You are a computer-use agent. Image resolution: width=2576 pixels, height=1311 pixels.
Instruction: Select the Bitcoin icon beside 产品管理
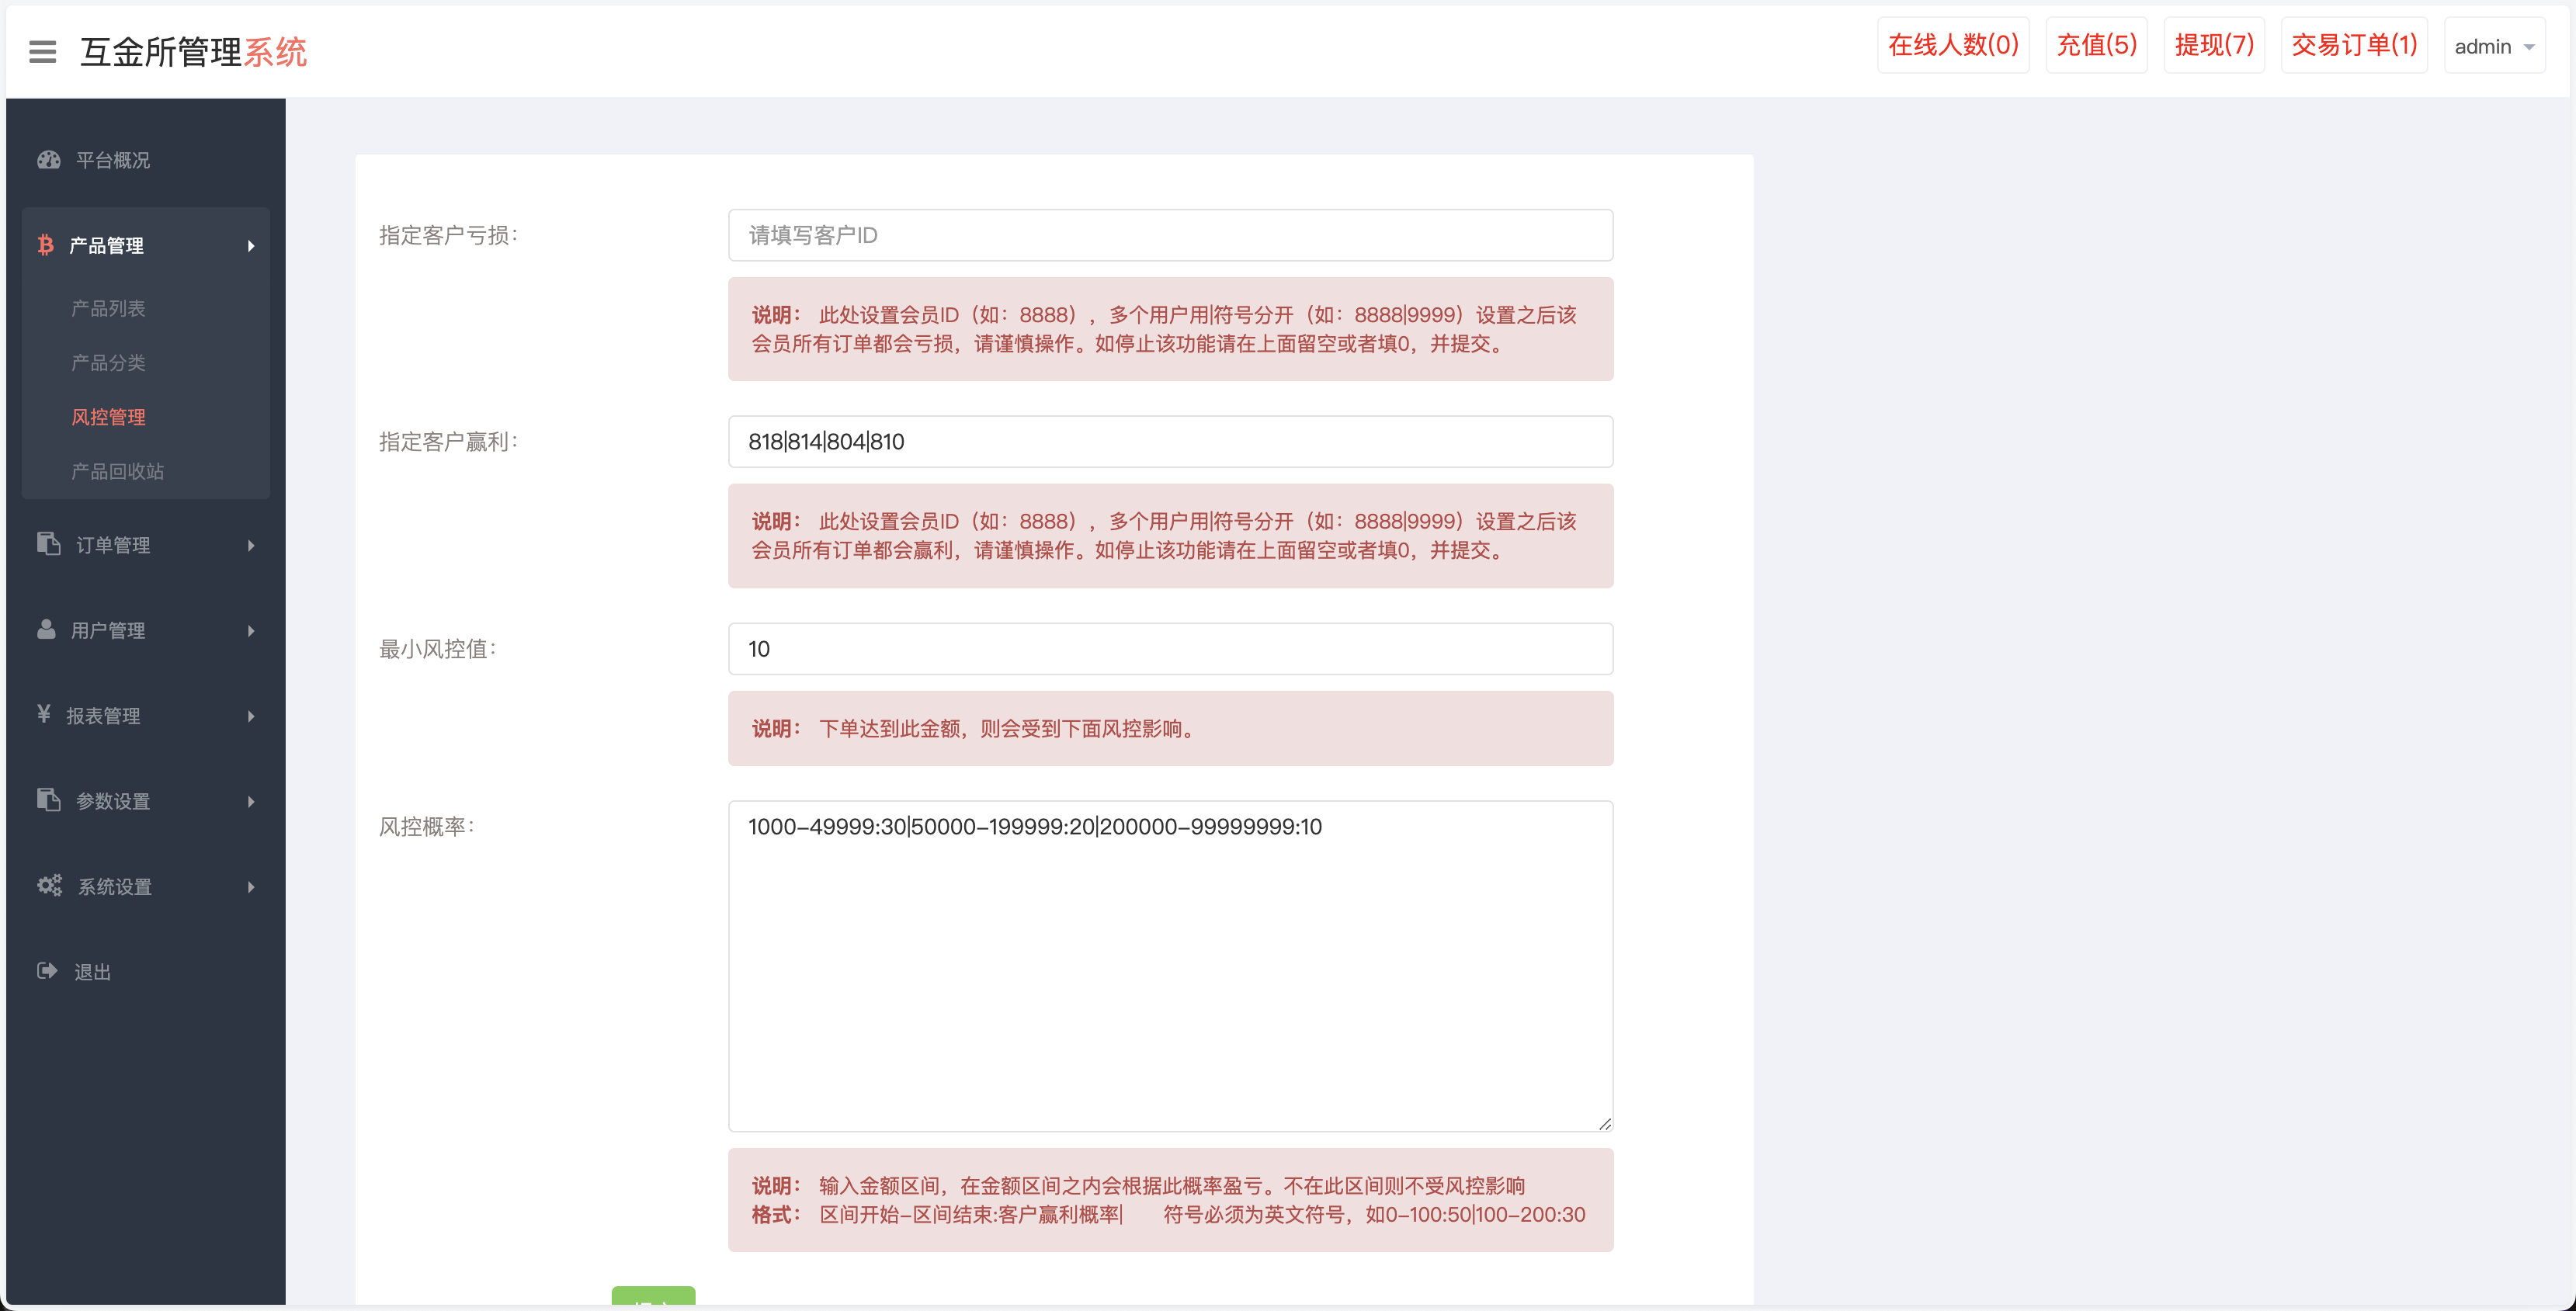pos(47,245)
